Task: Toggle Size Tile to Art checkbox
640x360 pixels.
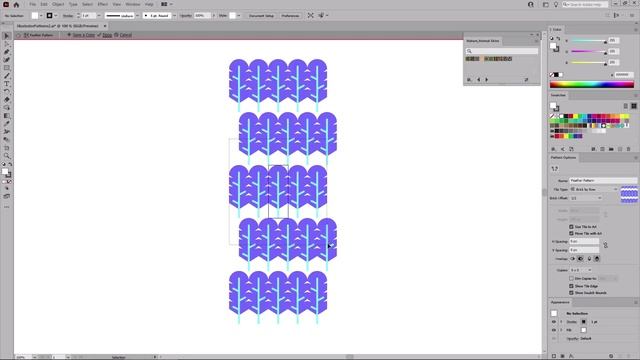Action: pyautogui.click(x=571, y=227)
